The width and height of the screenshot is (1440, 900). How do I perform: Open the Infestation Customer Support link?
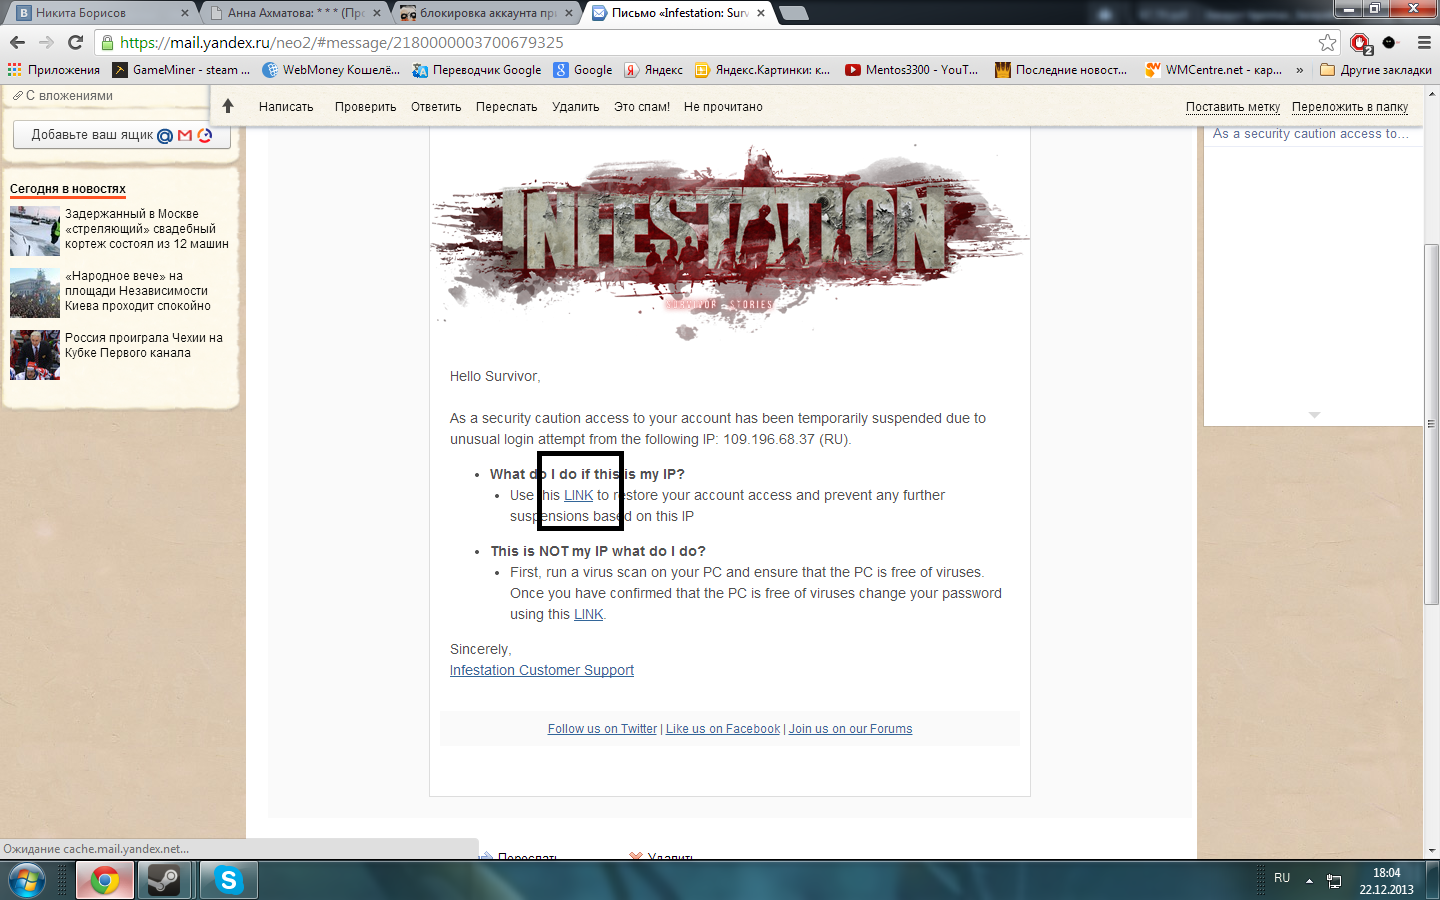pyautogui.click(x=542, y=670)
